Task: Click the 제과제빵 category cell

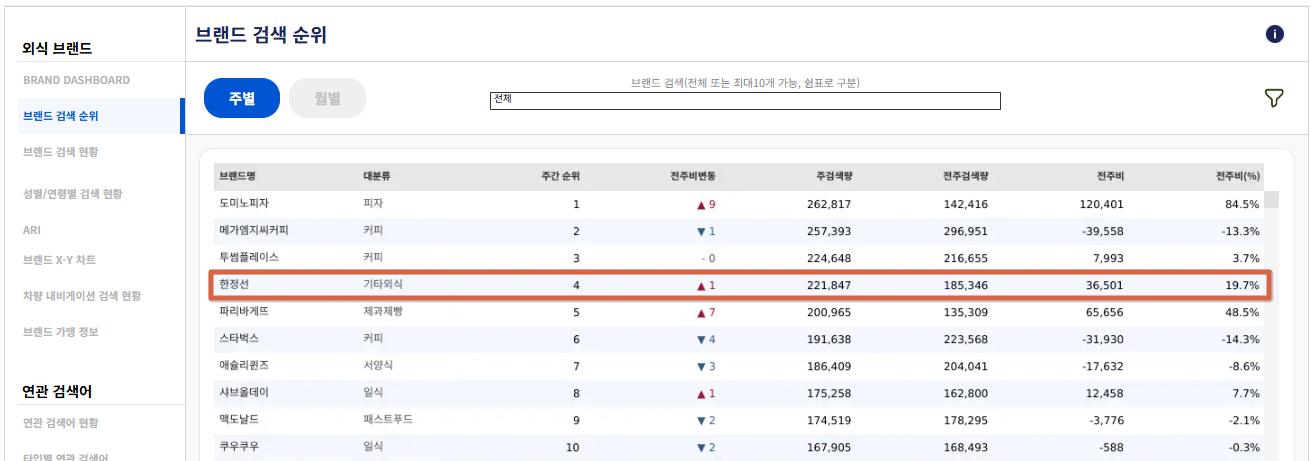Action: point(383,311)
